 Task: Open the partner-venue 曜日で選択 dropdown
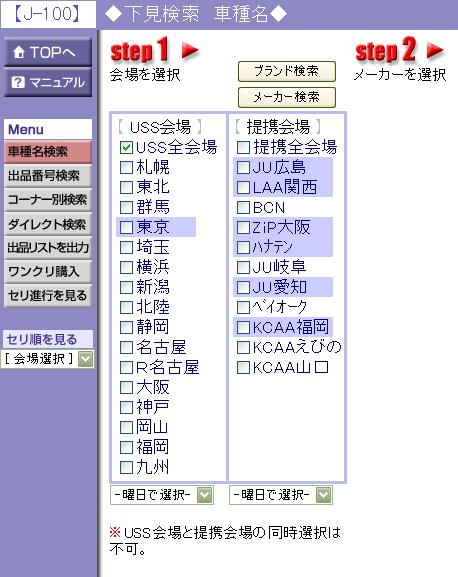point(281,495)
